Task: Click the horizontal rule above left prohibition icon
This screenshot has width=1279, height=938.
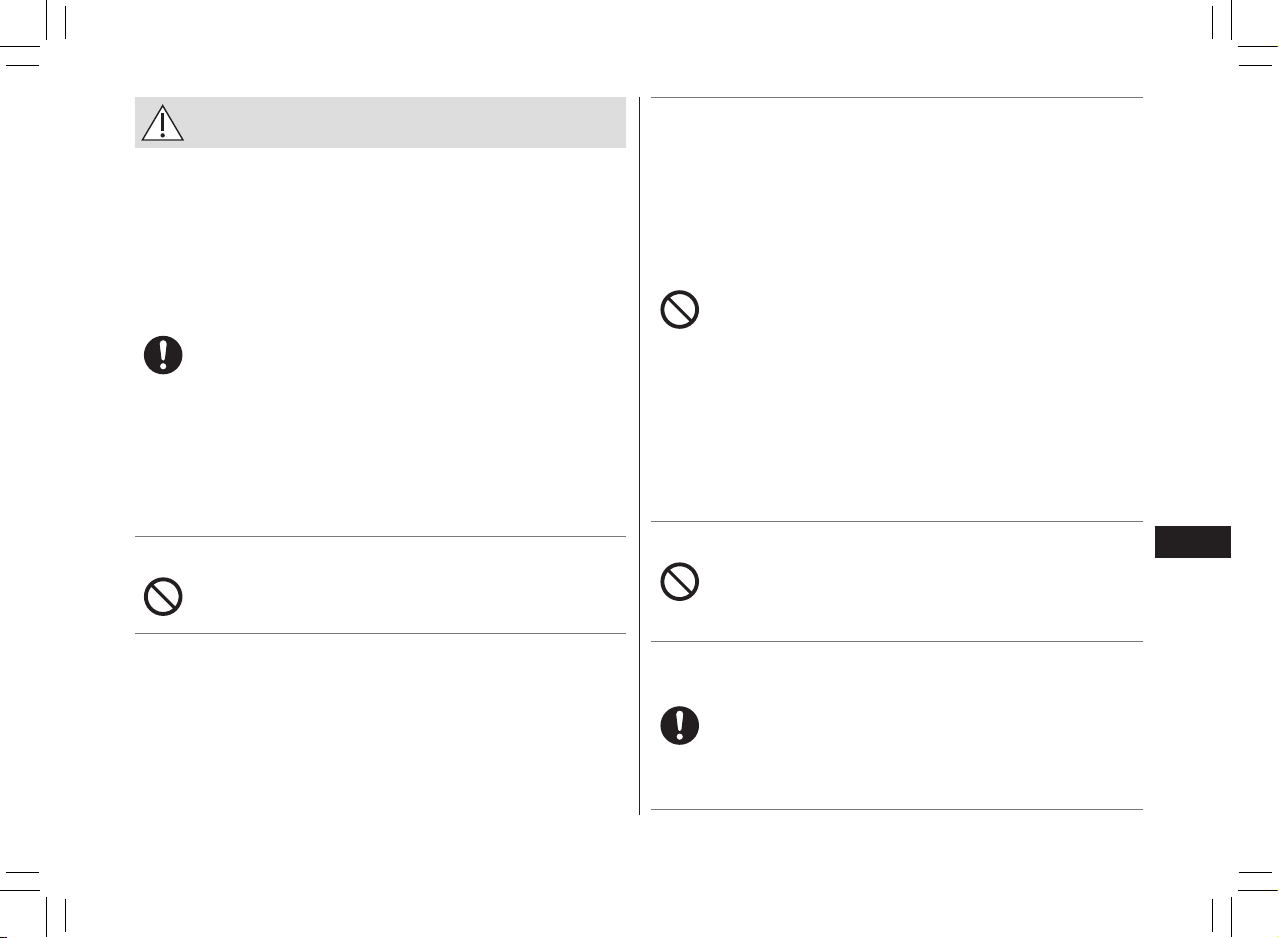Action: 380,537
